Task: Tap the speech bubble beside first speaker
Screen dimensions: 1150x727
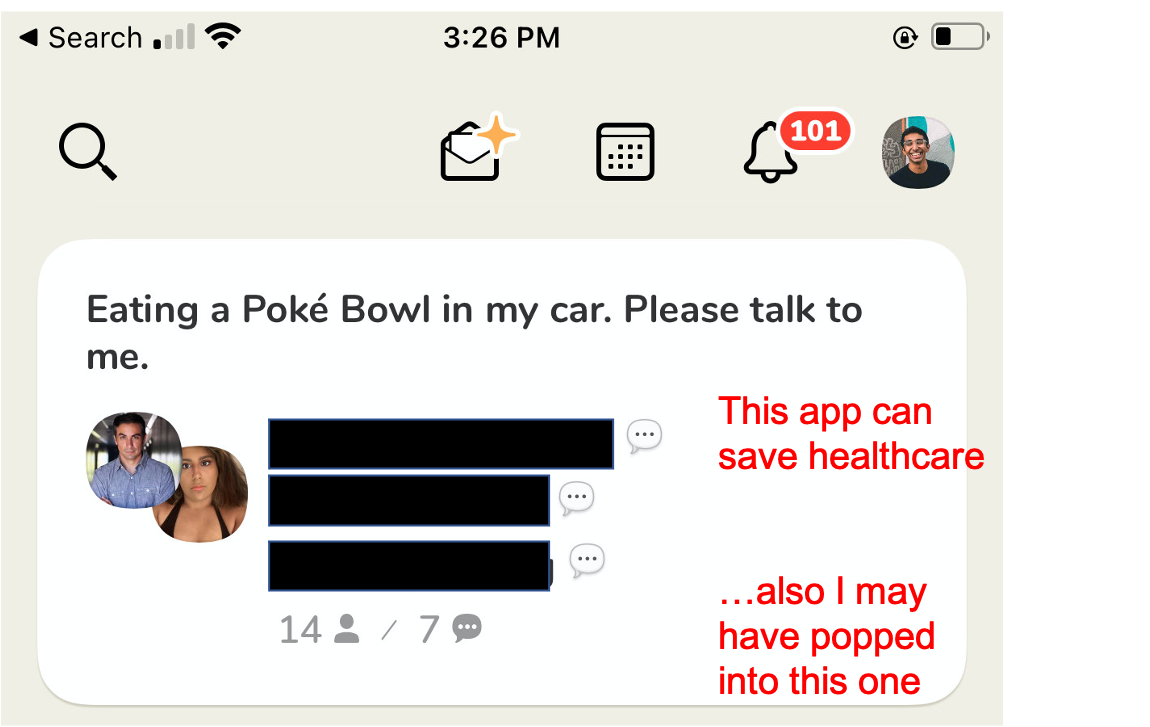Action: pos(645,436)
